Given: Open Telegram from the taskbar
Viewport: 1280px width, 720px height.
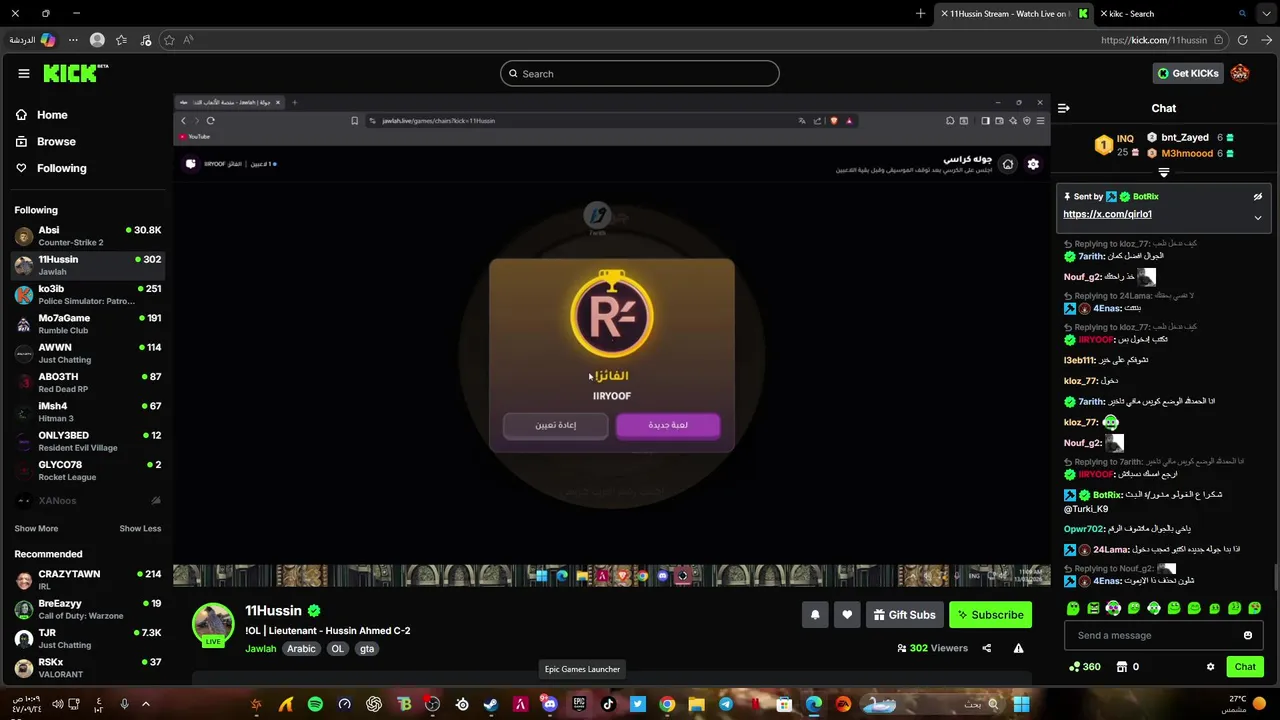Looking at the screenshot, I should tap(726, 704).
